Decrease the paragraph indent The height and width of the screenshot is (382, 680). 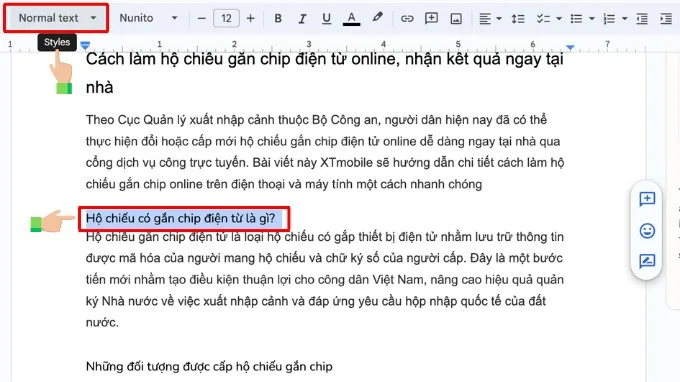(x=642, y=18)
